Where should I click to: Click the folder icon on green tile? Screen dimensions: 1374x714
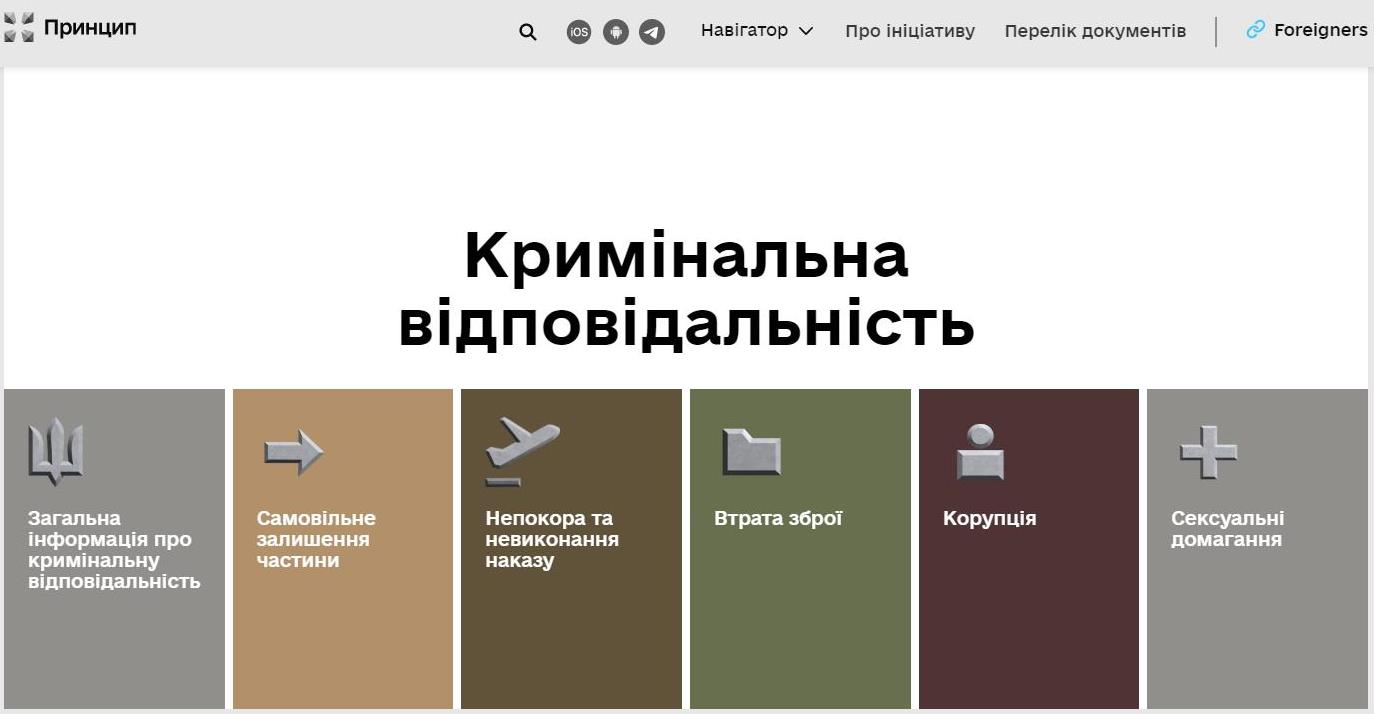(x=751, y=452)
